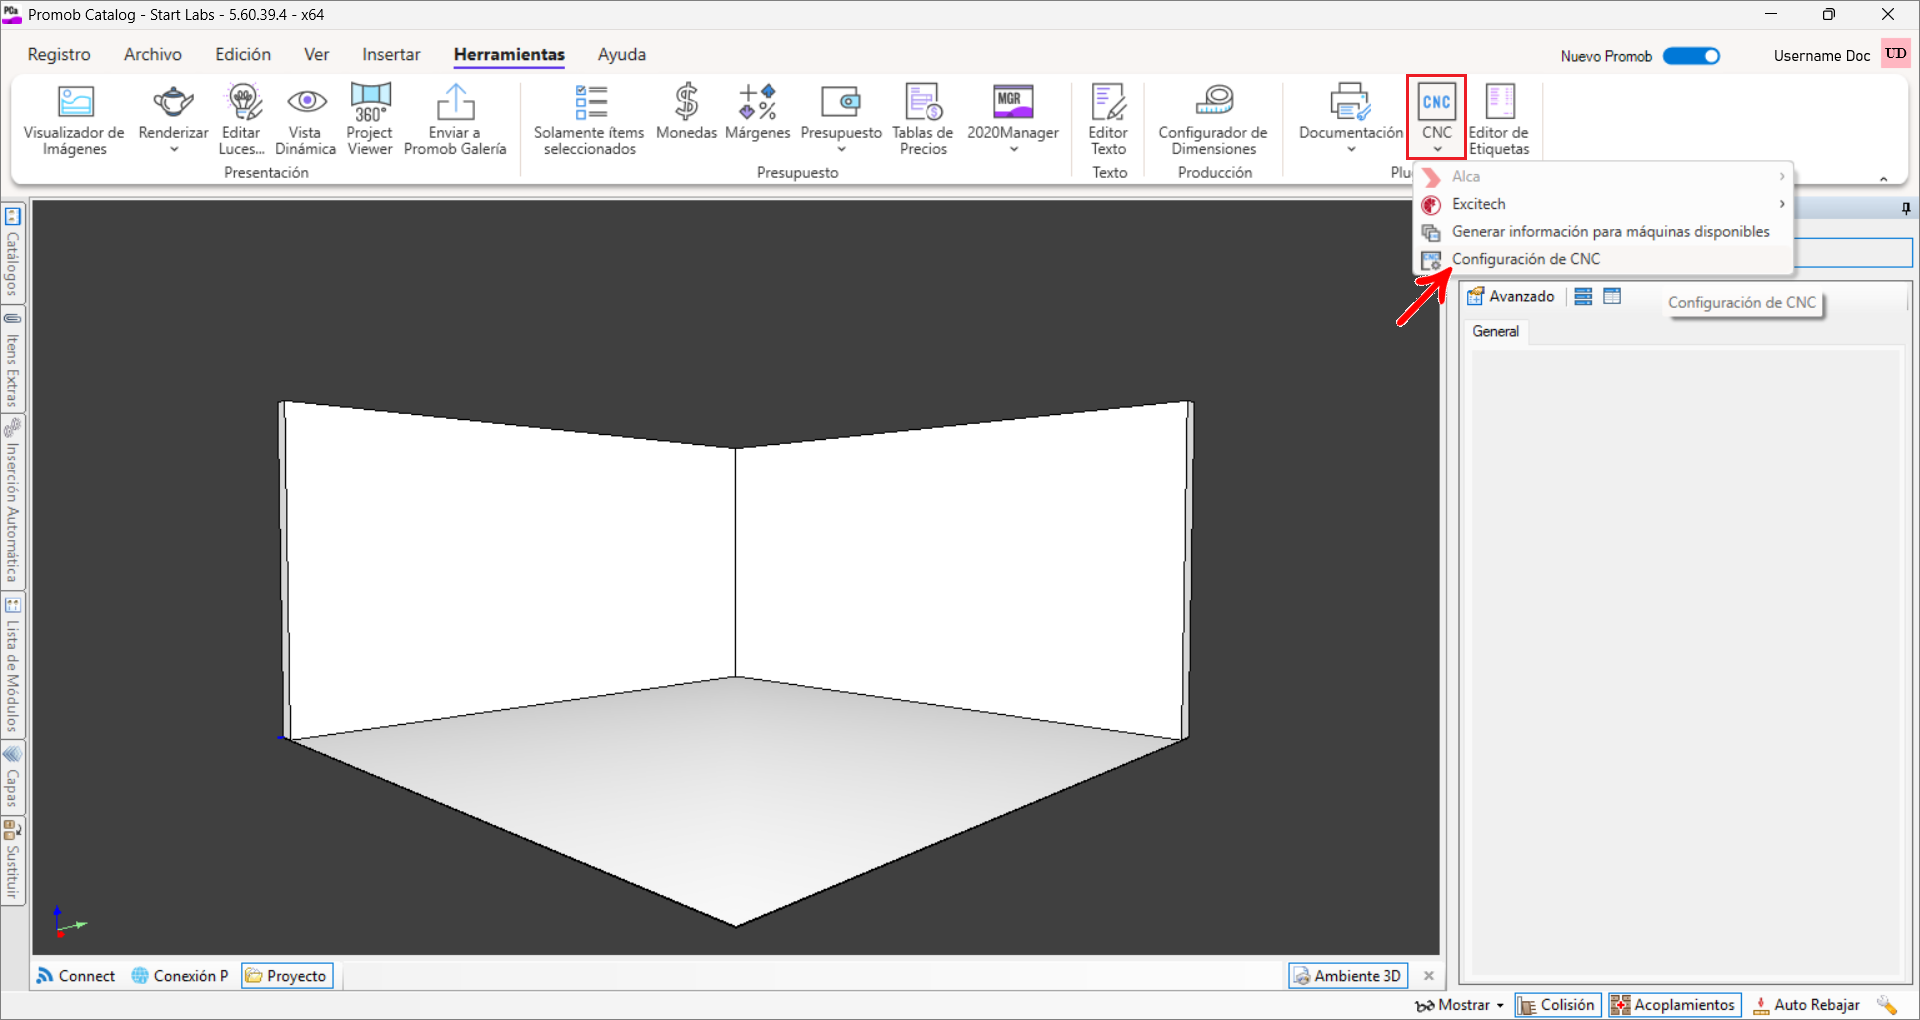Screen dimensions: 1920x1020
Task: Click the Documentación printer icon
Action: pyautogui.click(x=1350, y=101)
